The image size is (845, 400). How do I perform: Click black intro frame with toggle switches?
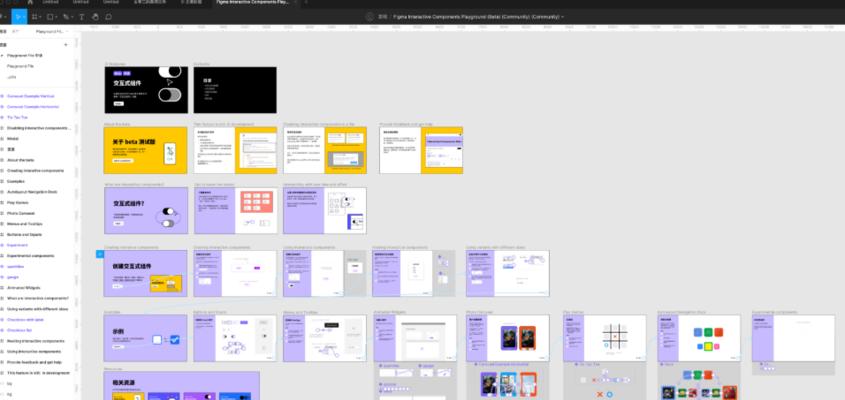click(x=146, y=90)
